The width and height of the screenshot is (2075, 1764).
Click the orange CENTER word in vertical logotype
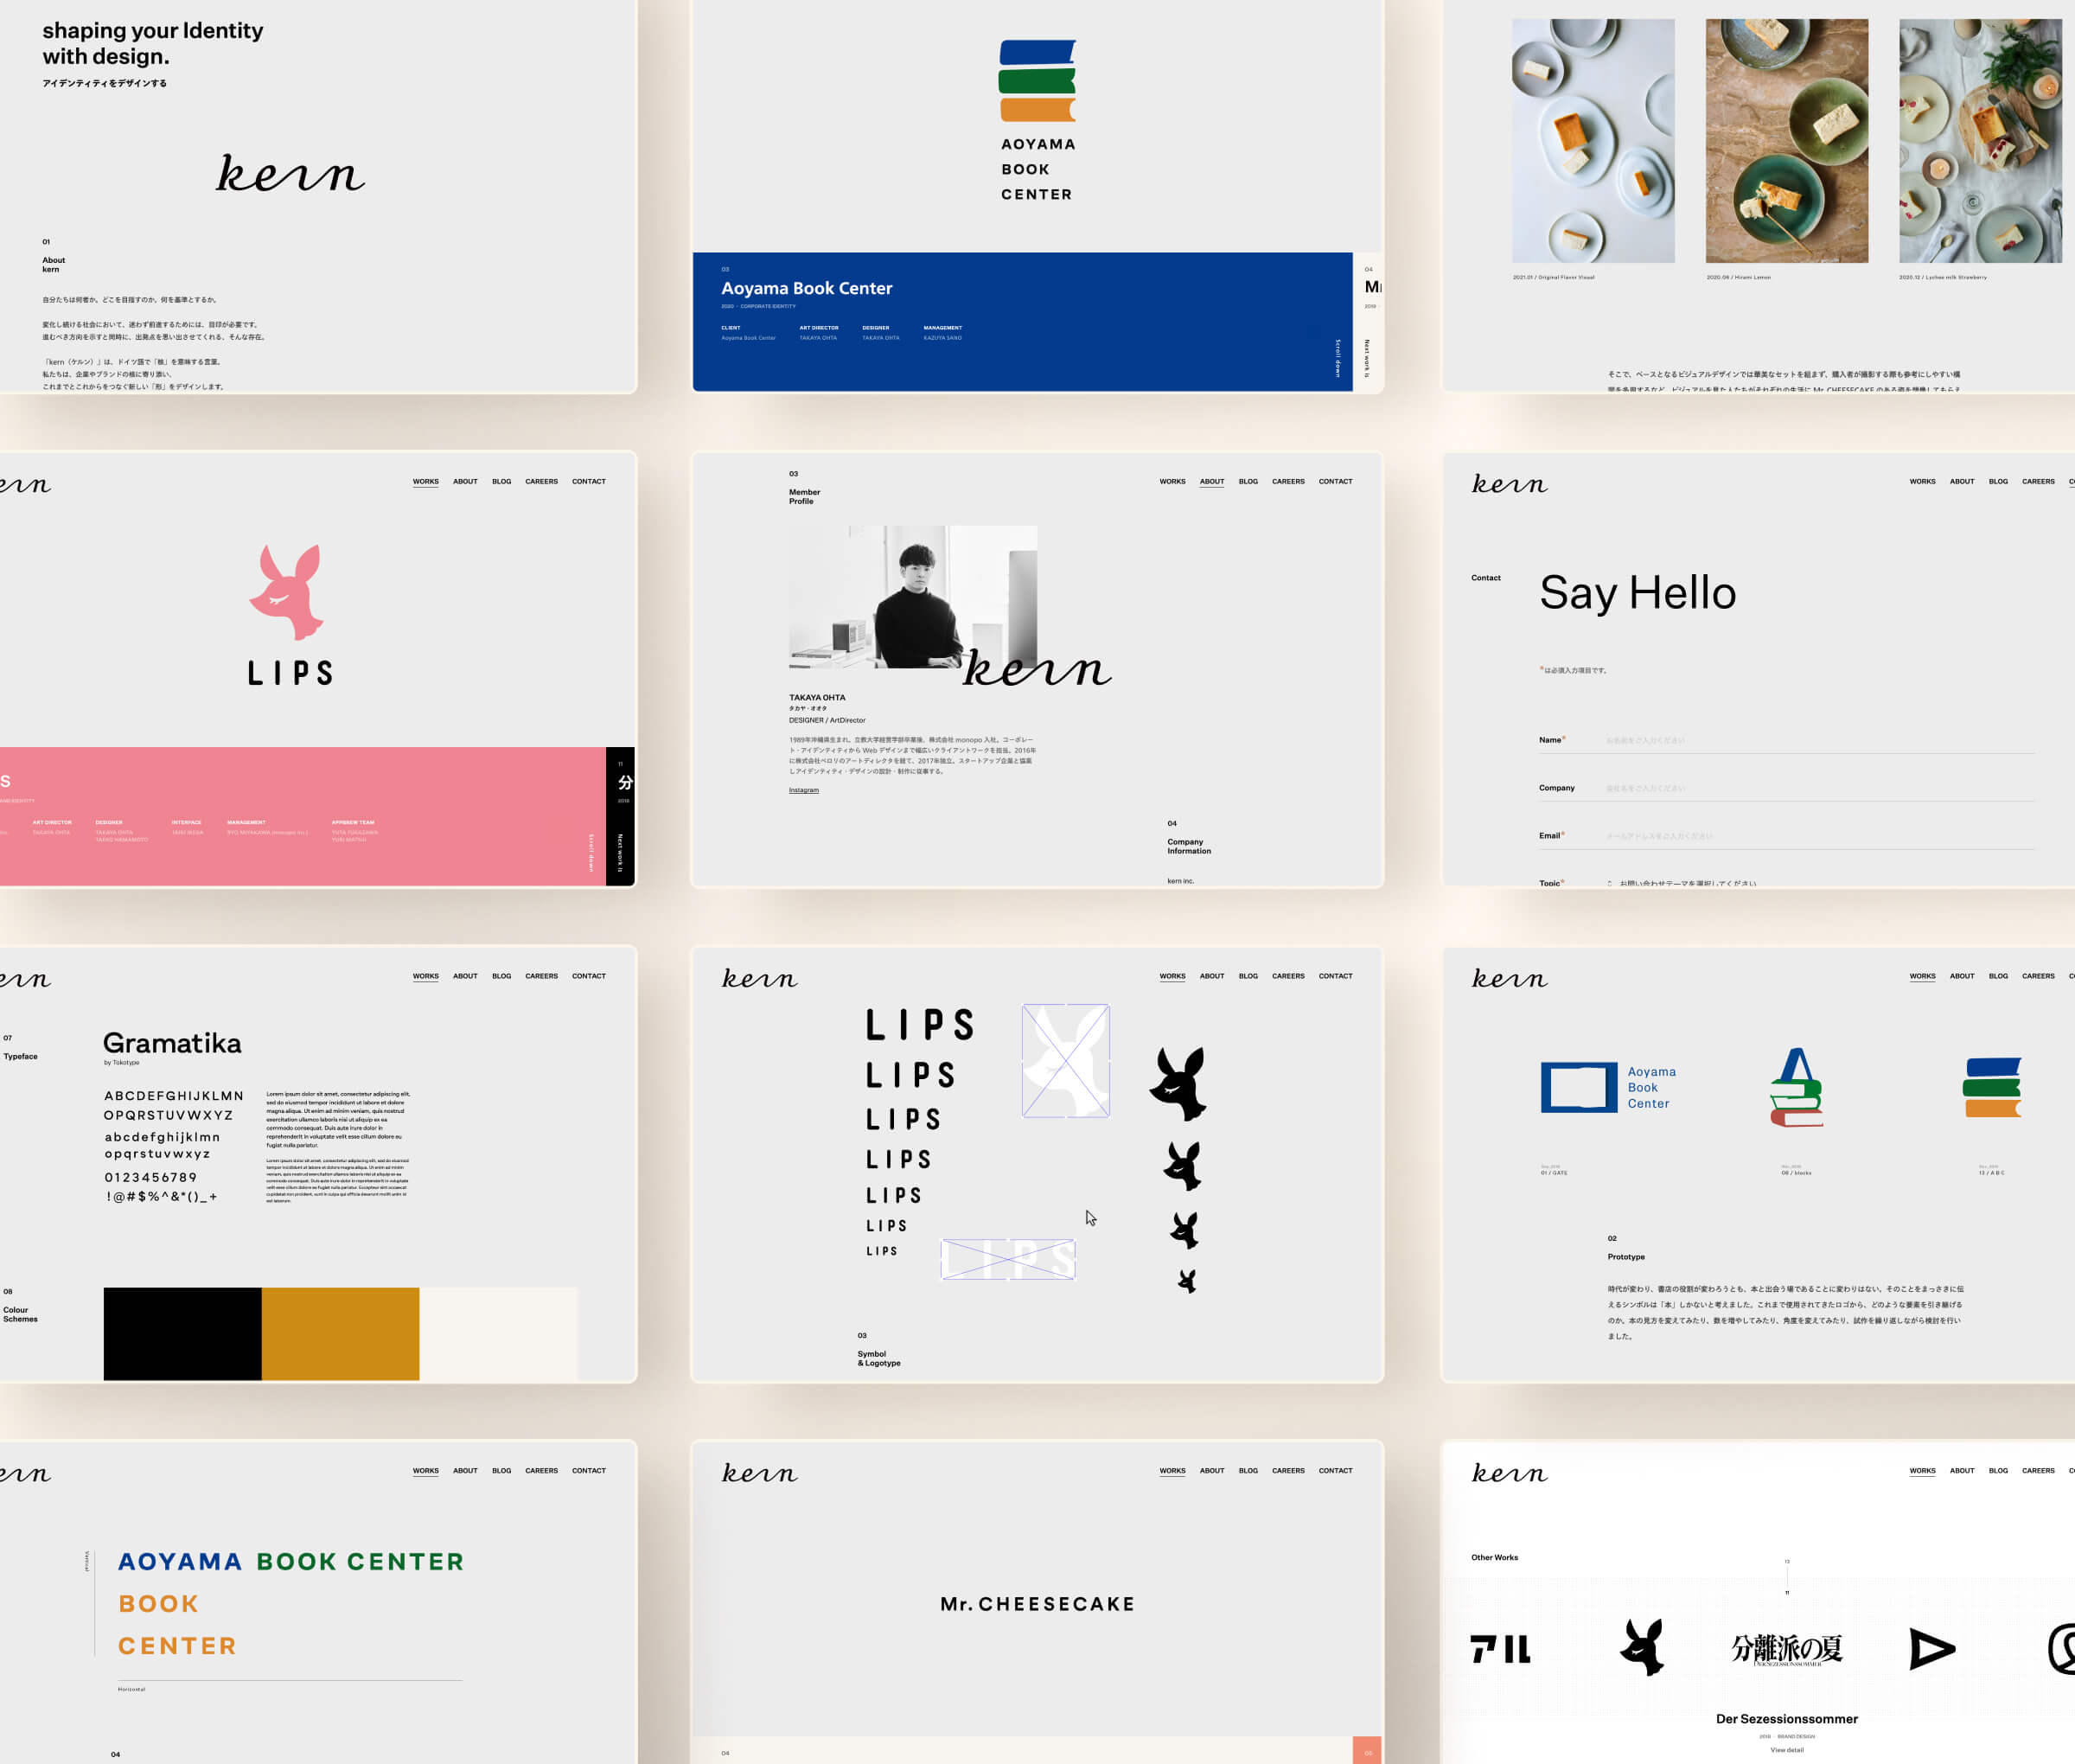177,1646
